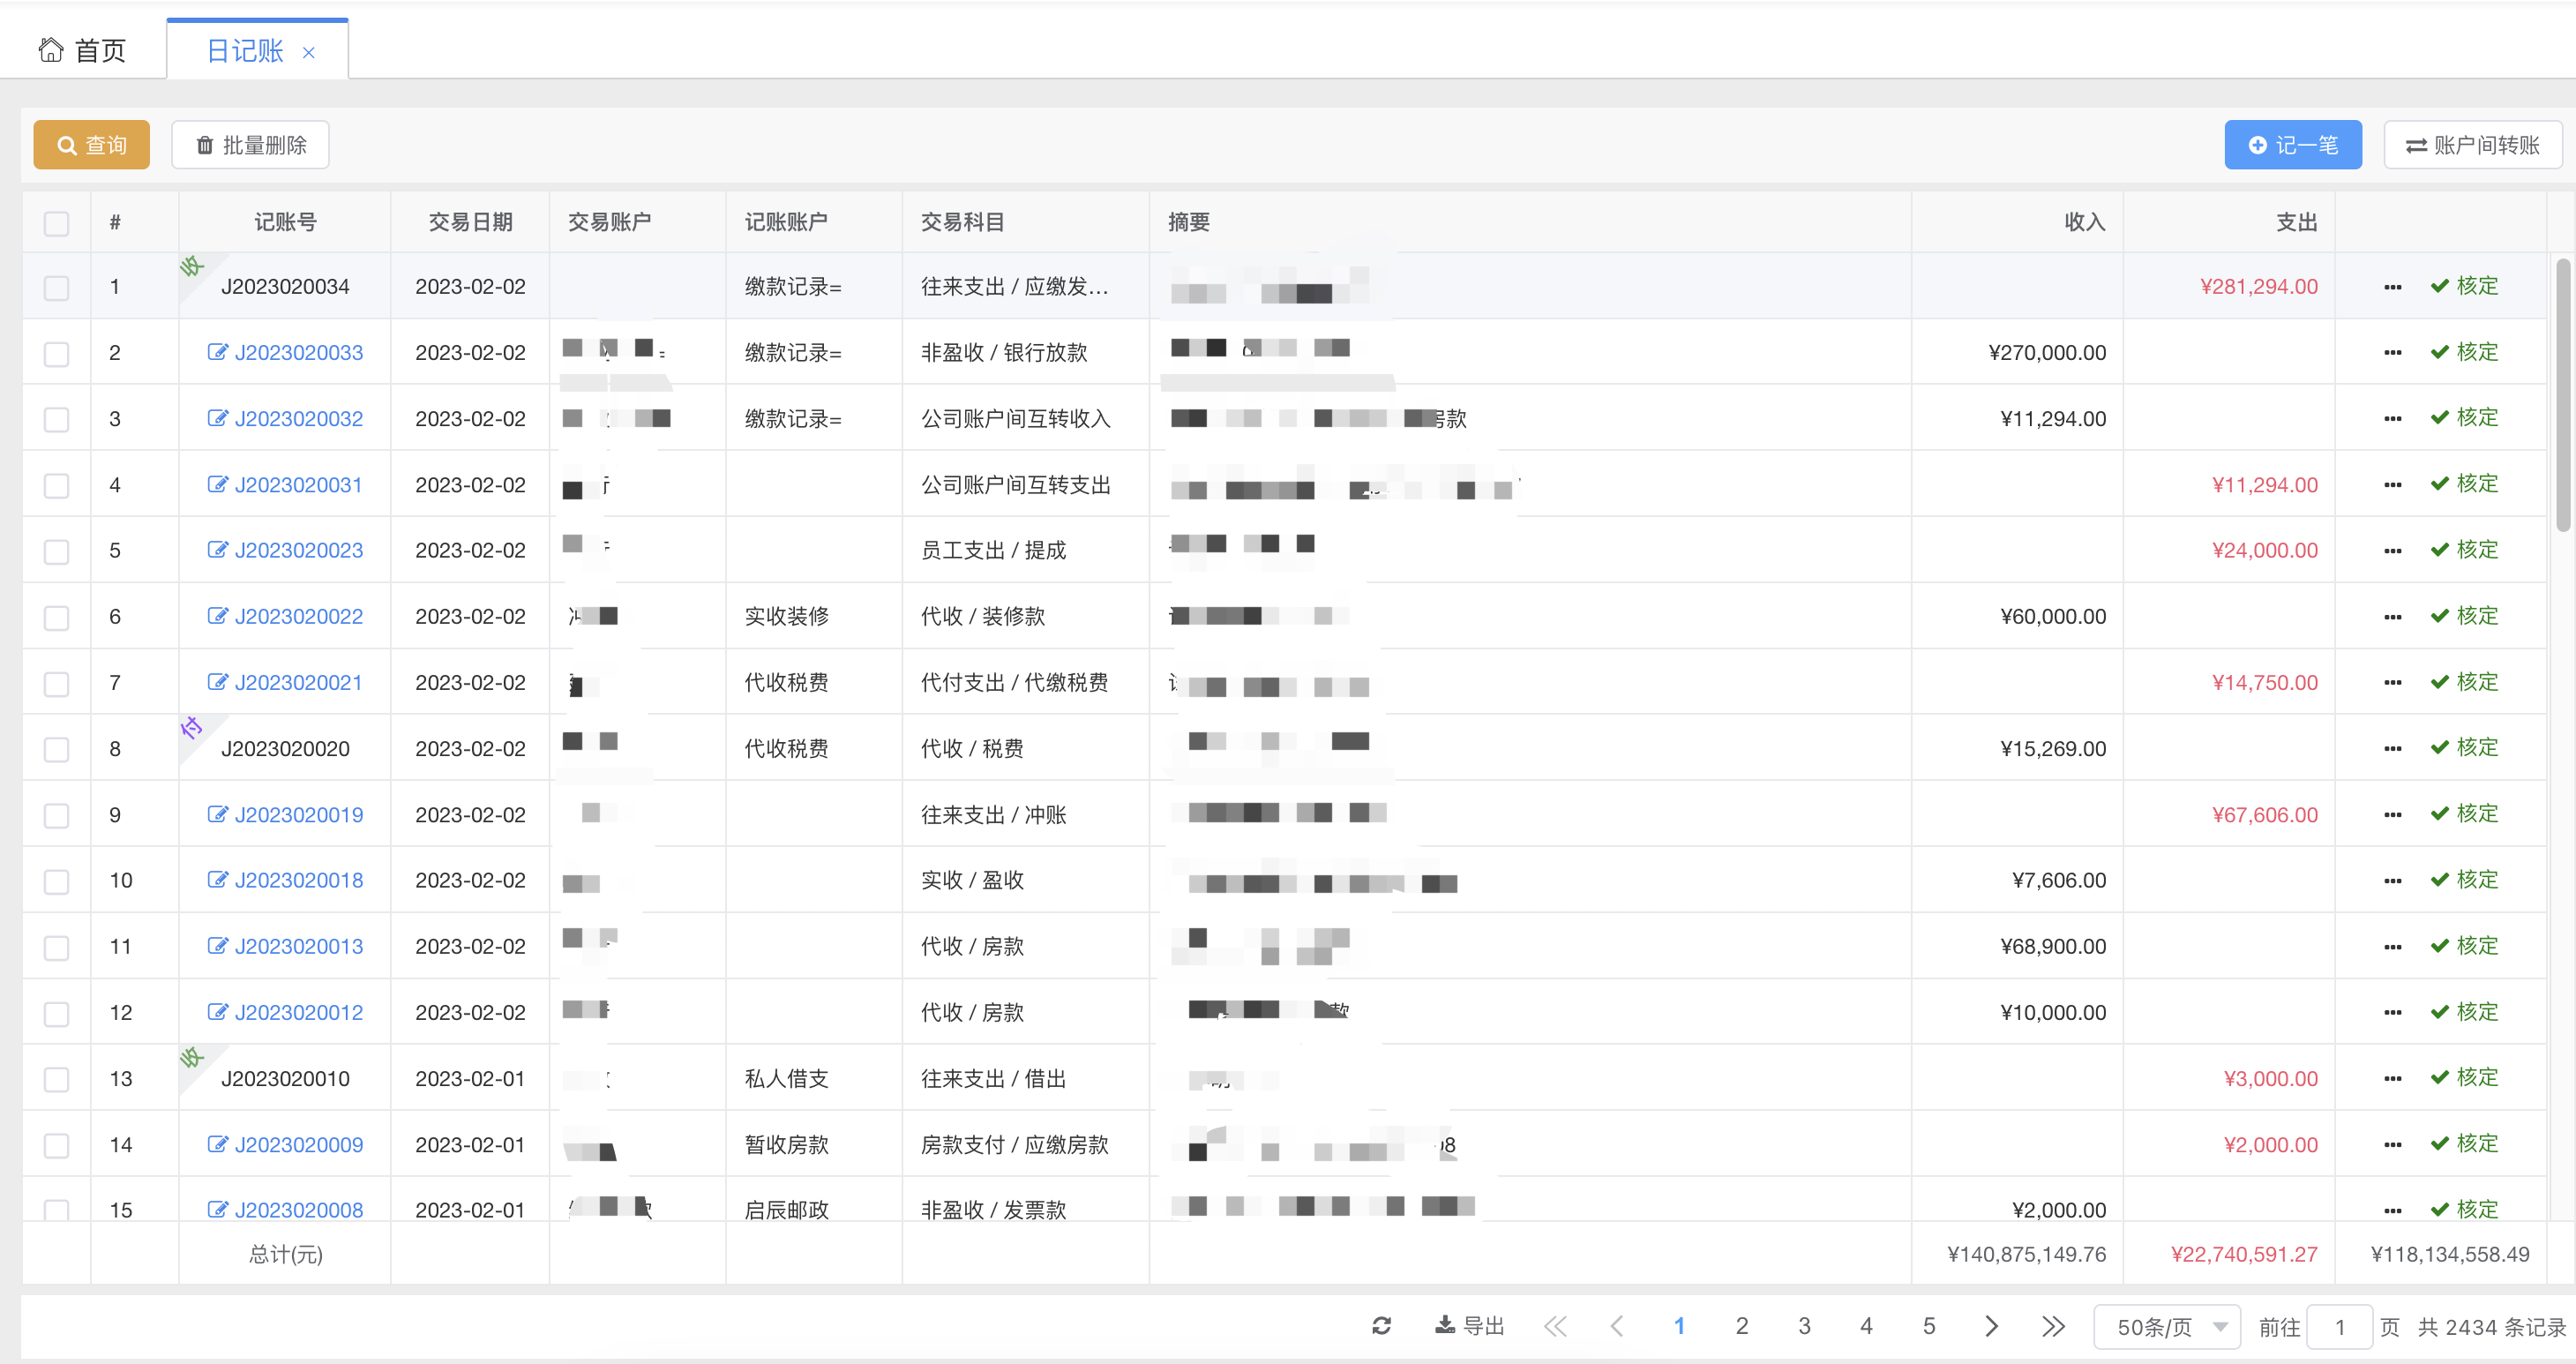Open the 首页 home tab

[82, 50]
